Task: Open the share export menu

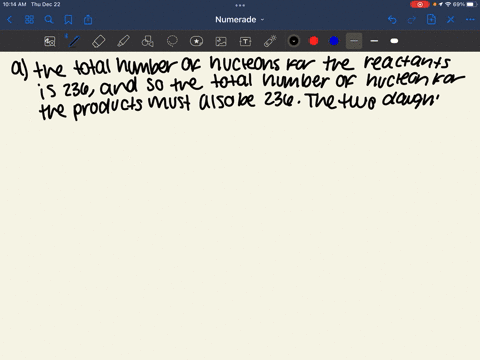Action: pyautogui.click(x=88, y=20)
